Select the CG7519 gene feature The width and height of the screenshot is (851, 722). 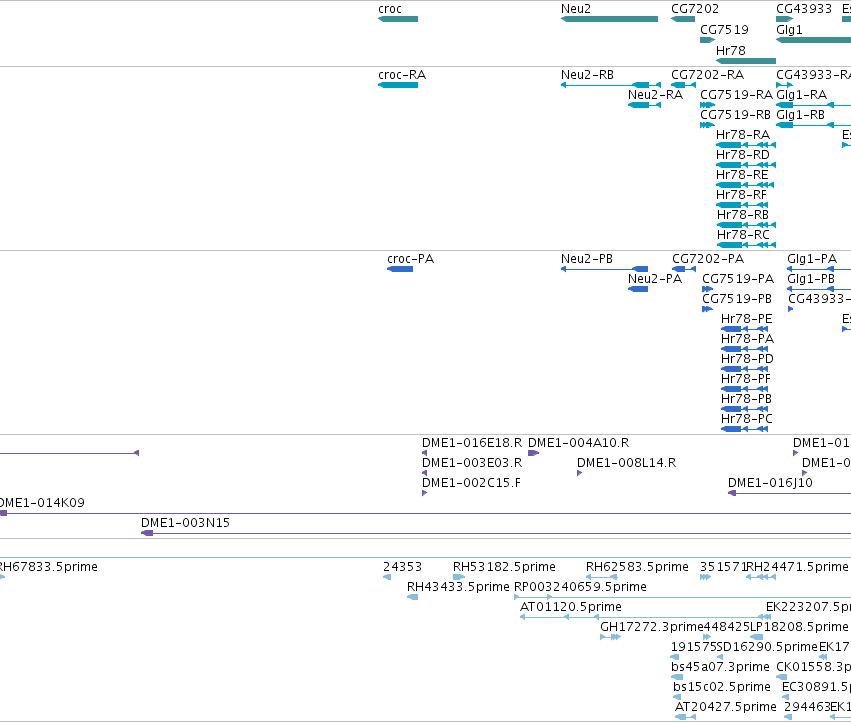[x=708, y=40]
